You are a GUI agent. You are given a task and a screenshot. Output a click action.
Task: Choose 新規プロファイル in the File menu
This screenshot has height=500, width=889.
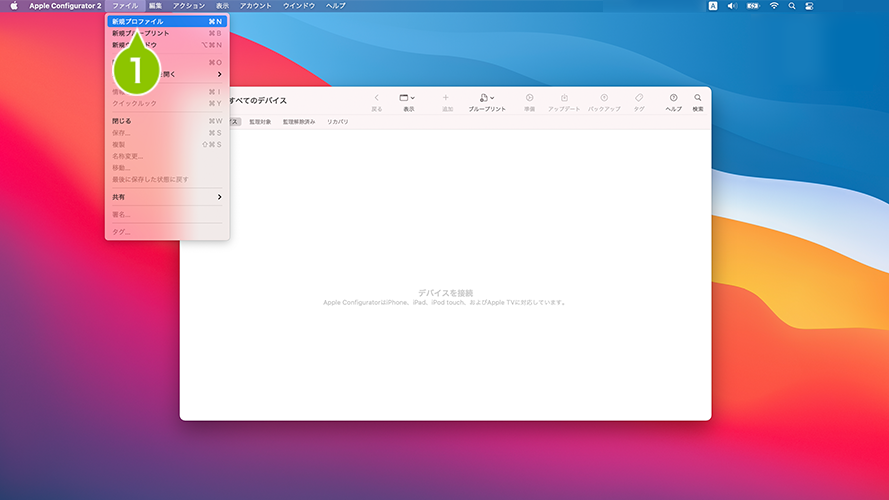[x=167, y=22]
